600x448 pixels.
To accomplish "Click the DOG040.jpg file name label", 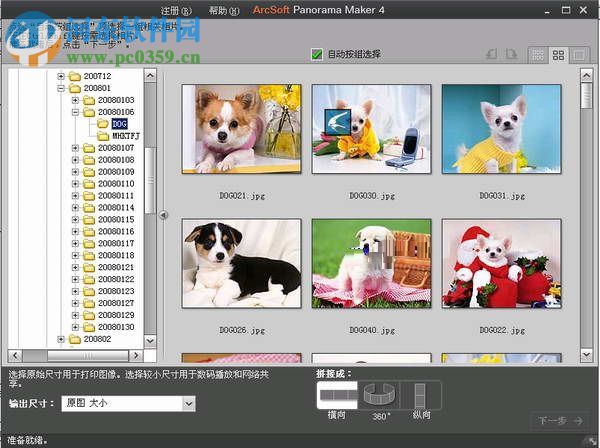I will [x=372, y=330].
